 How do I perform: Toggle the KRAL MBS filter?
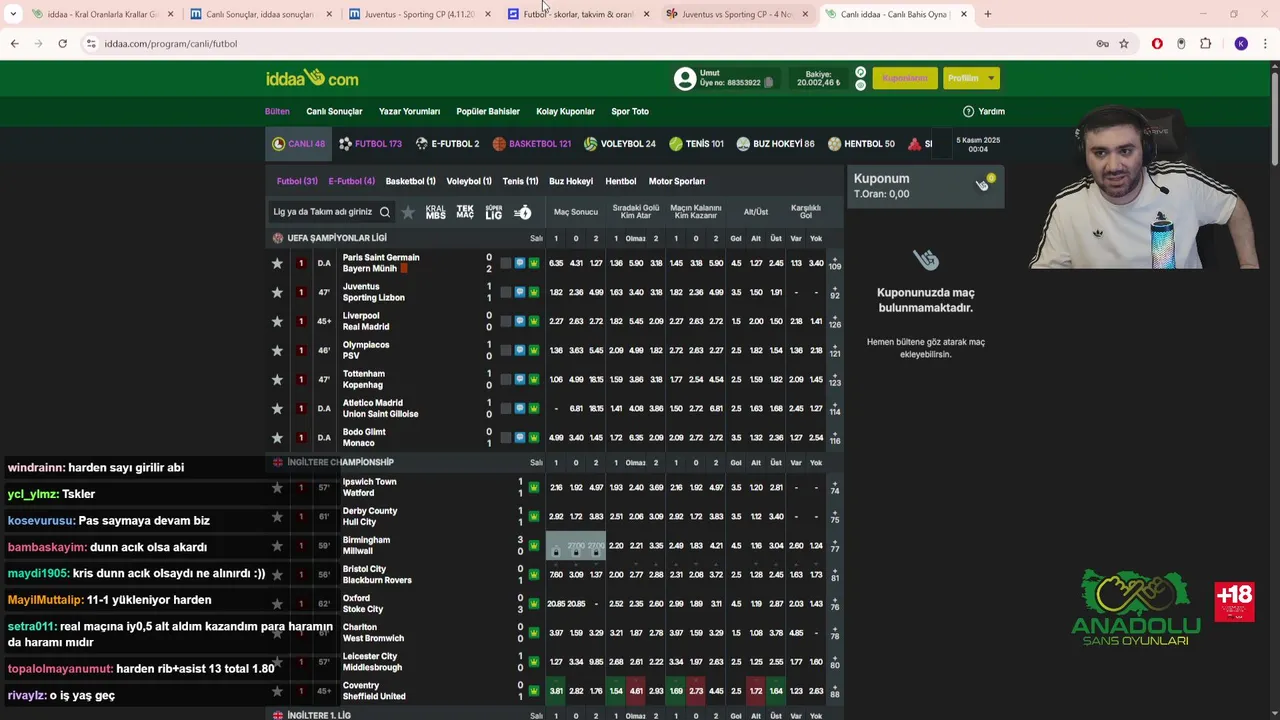pos(435,212)
